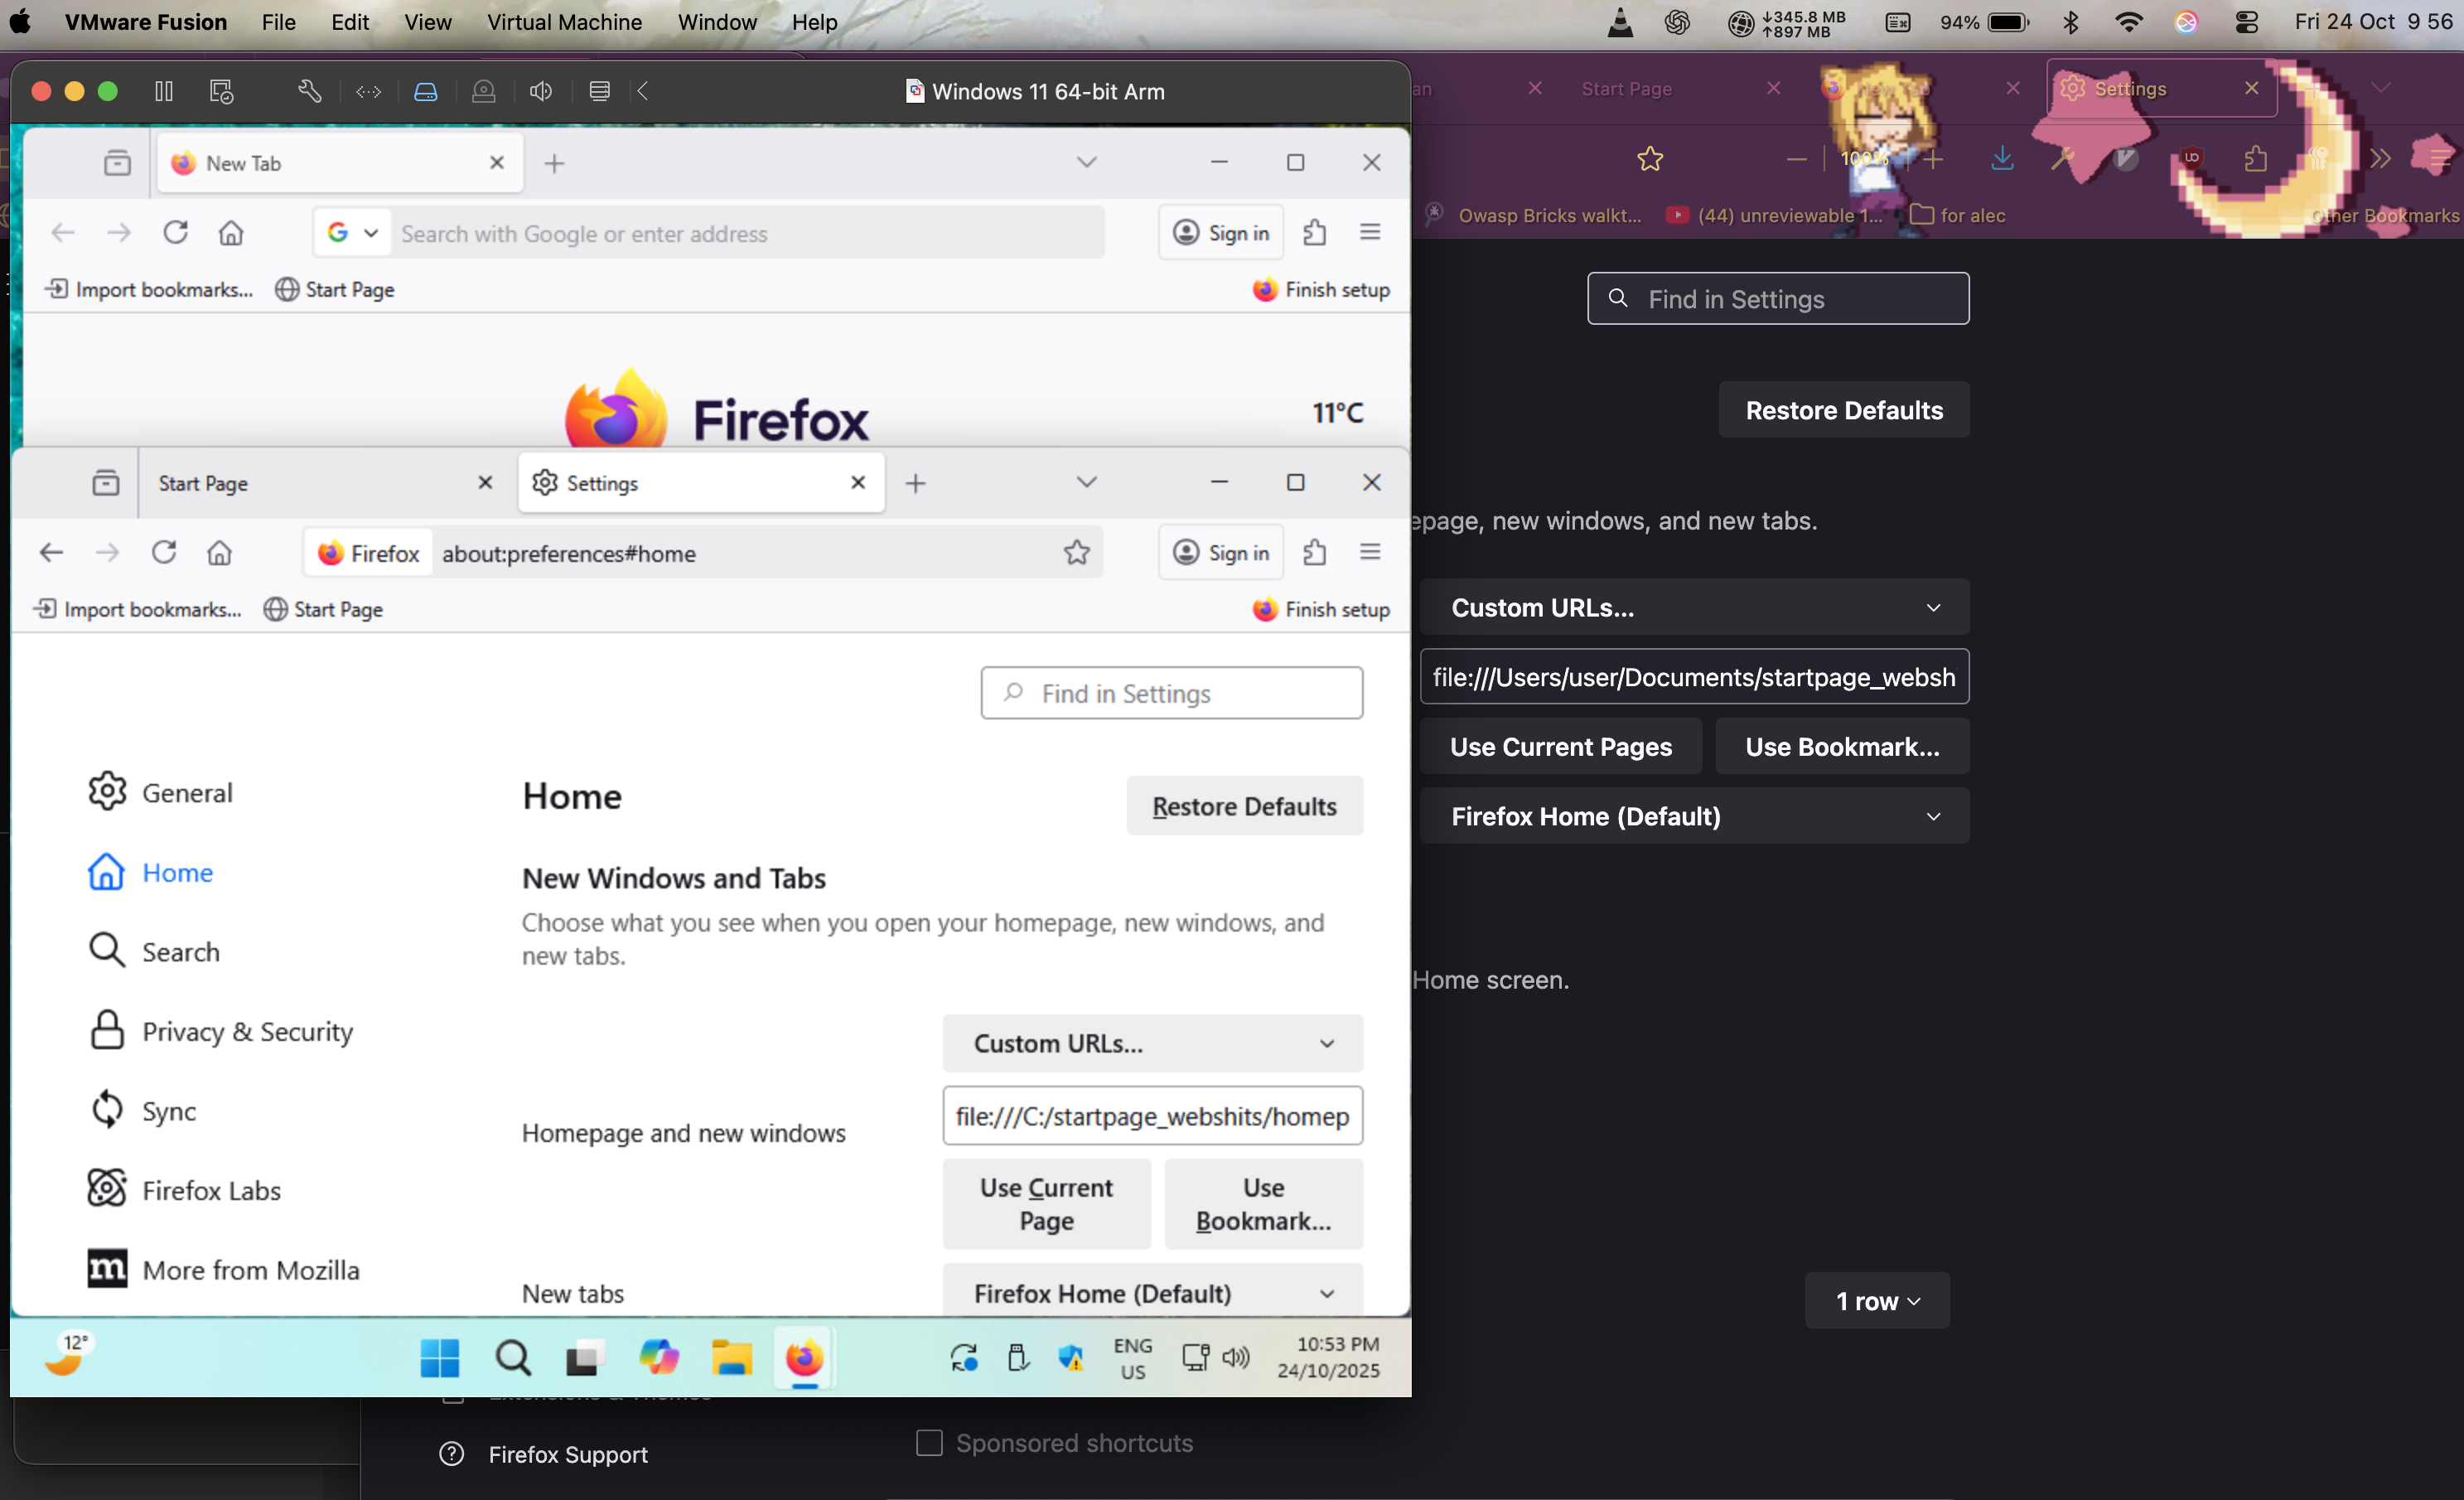2464x1500 pixels.
Task: Expand the 1 row dropdown
Action: [x=1876, y=1300]
